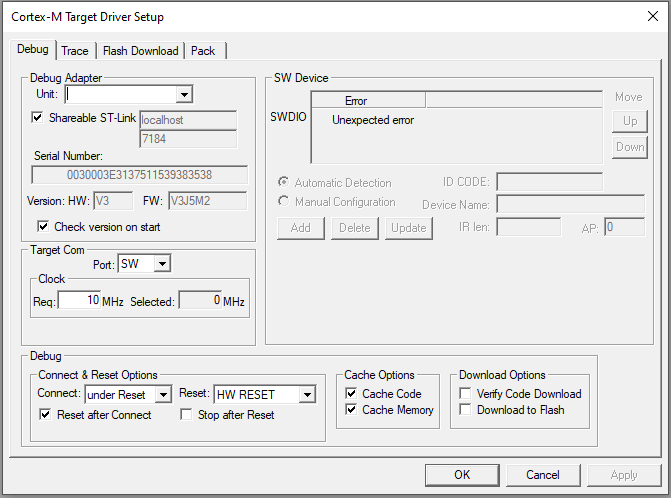Click the 7184 port number field
This screenshot has width=671, height=498.
[x=188, y=139]
